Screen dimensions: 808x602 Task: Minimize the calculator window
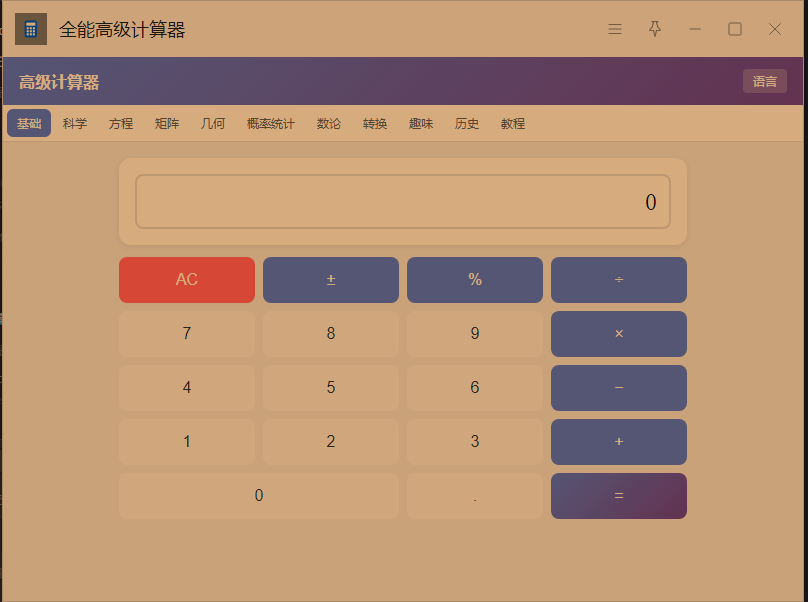[x=695, y=29]
